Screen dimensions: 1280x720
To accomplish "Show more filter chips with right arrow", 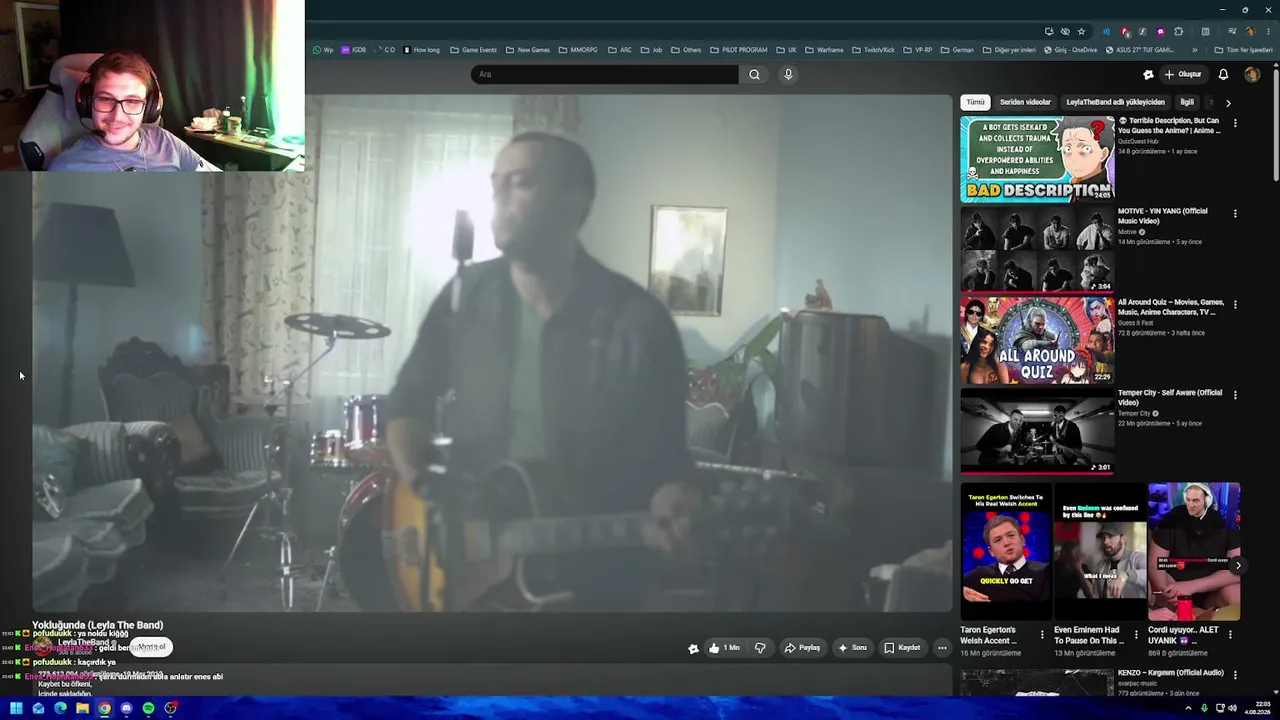I will point(1228,102).
